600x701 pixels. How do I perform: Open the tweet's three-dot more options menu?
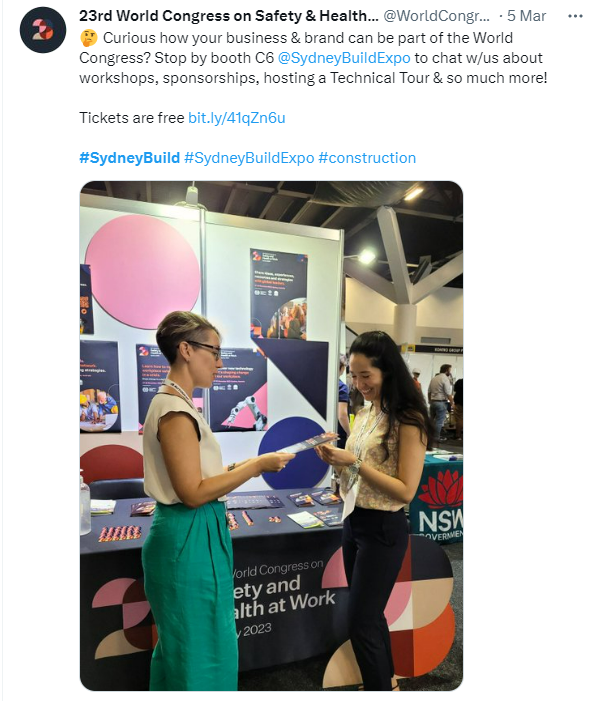[575, 16]
